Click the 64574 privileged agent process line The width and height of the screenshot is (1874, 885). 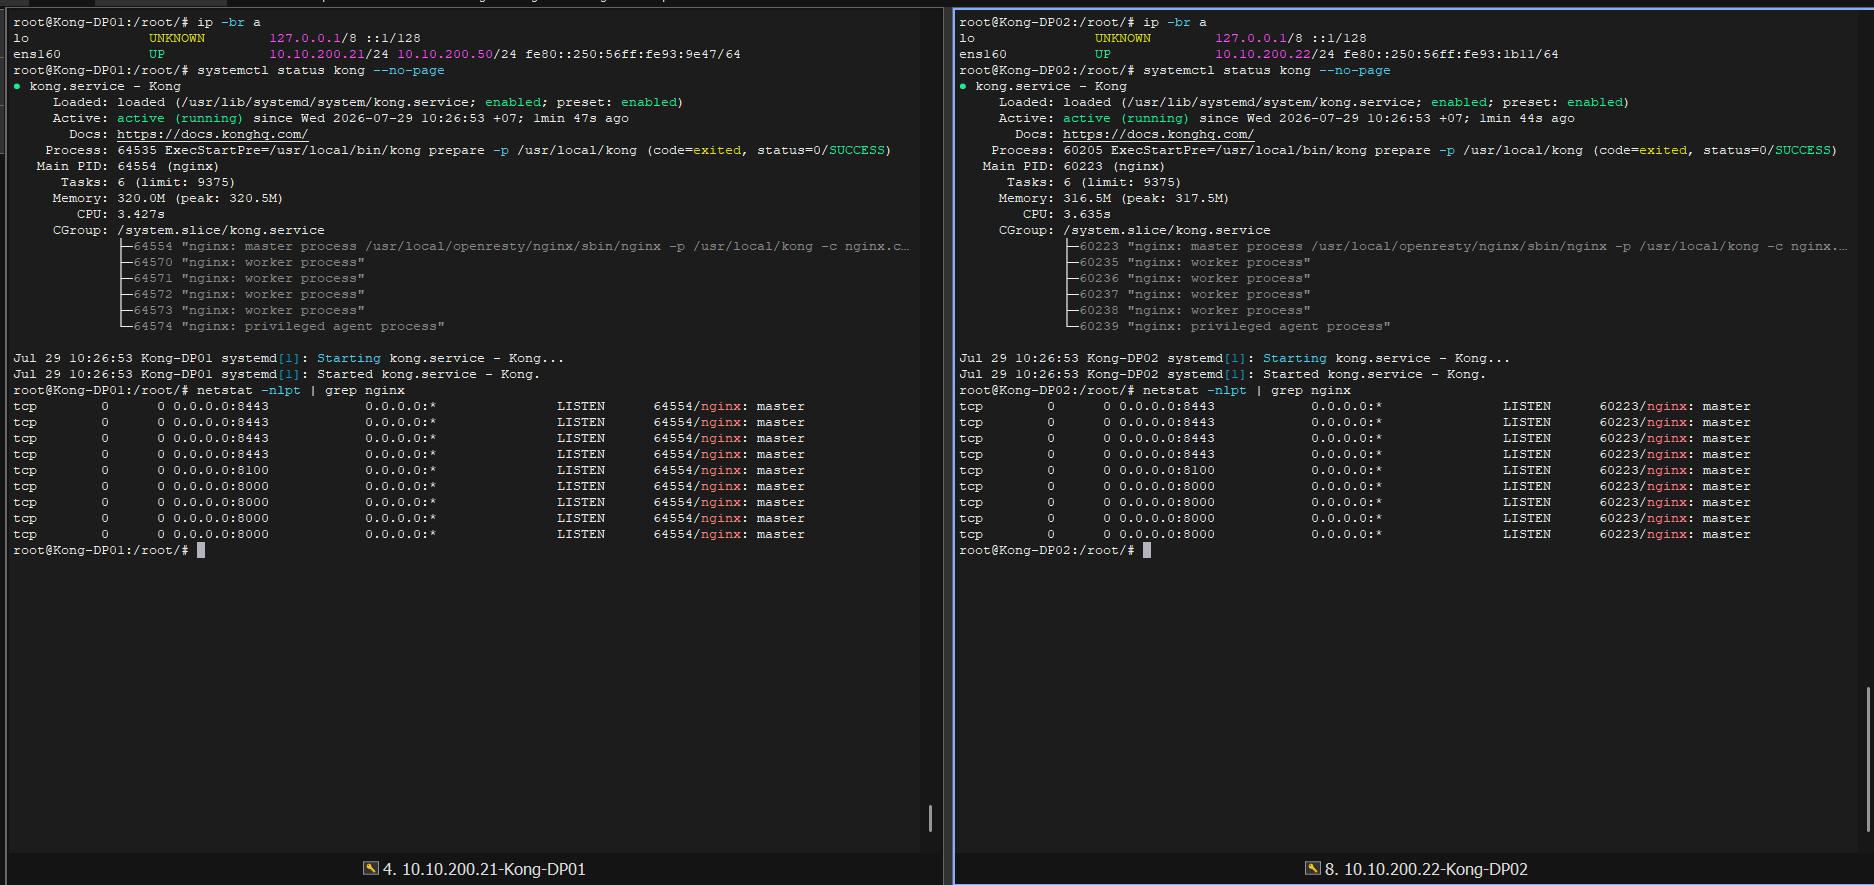pos(289,326)
